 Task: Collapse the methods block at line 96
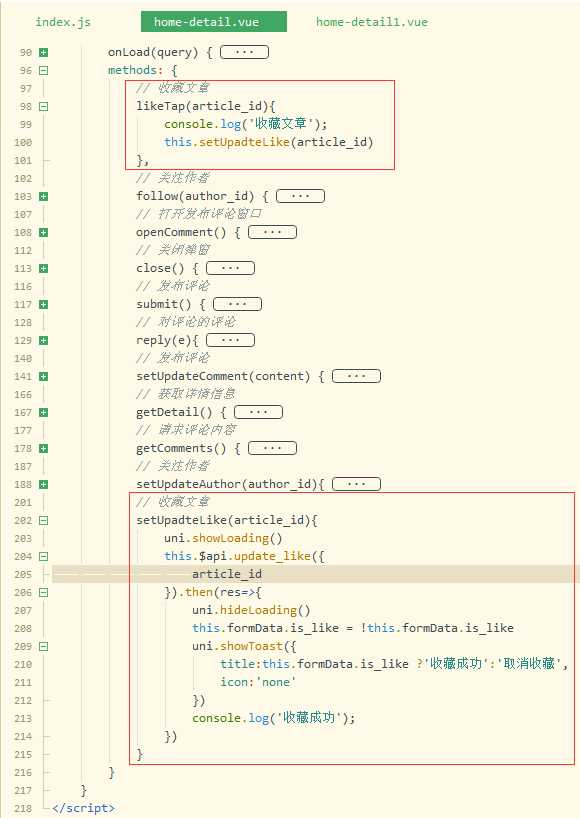(44, 70)
